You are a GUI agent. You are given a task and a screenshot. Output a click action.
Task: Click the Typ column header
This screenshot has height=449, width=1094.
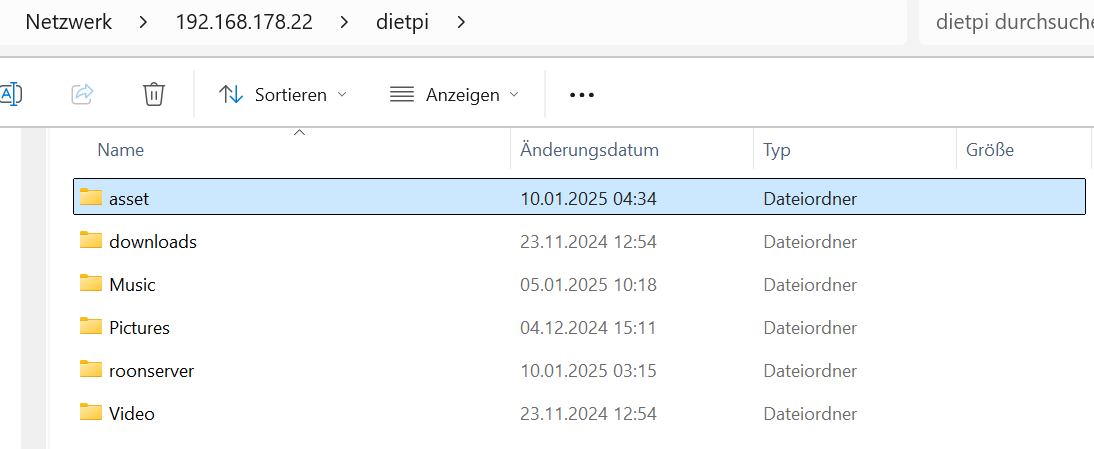coord(777,150)
